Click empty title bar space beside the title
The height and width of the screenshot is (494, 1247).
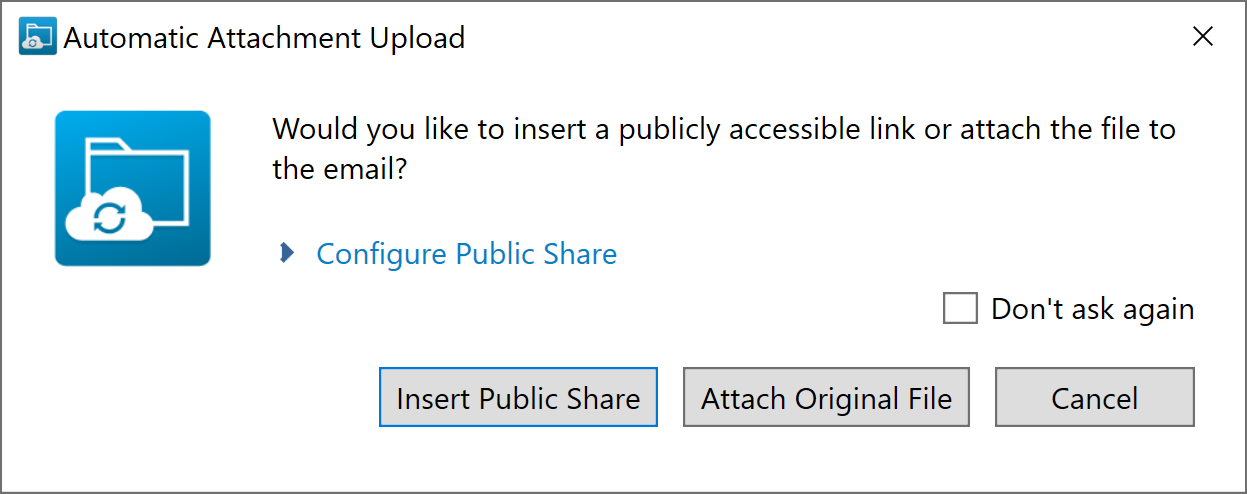click(800, 38)
